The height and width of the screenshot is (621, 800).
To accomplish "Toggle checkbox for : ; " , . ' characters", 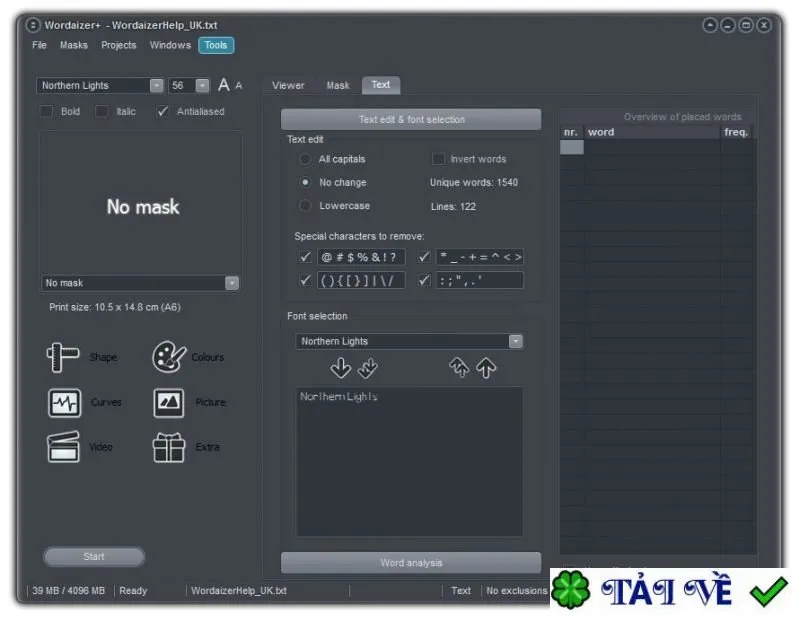I will (424, 280).
